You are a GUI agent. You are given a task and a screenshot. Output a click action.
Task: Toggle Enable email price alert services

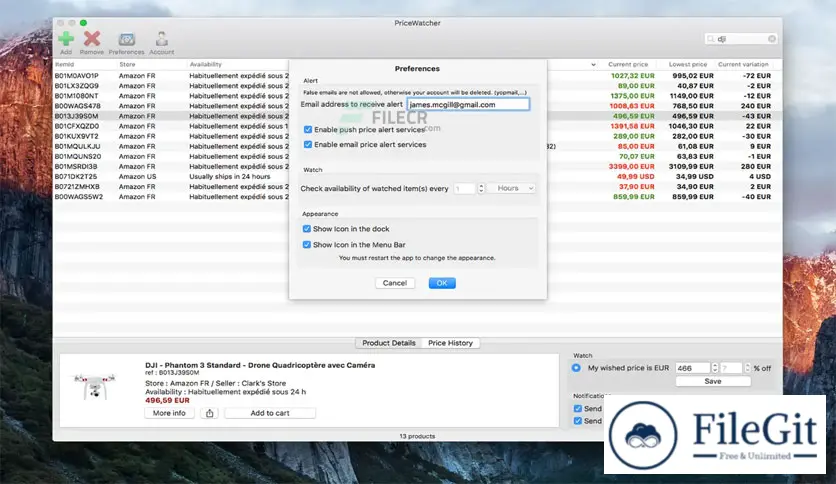[308, 144]
